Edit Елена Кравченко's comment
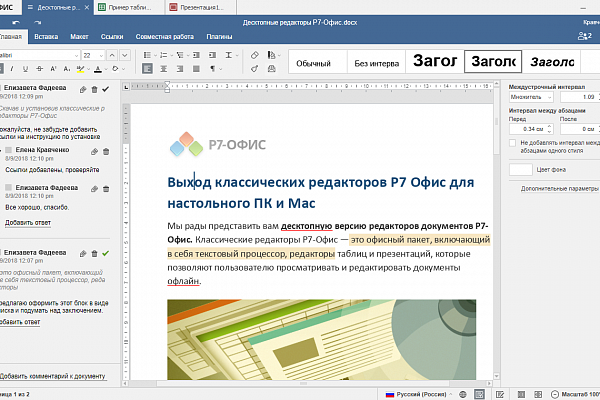Screen dimensions: 600x400 [95, 152]
